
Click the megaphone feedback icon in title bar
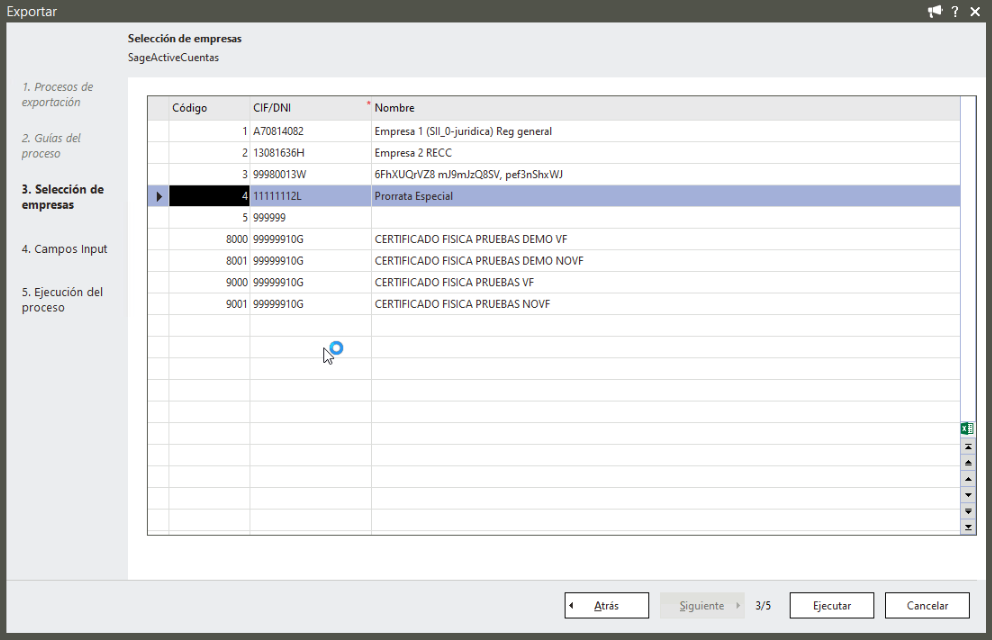coord(935,11)
